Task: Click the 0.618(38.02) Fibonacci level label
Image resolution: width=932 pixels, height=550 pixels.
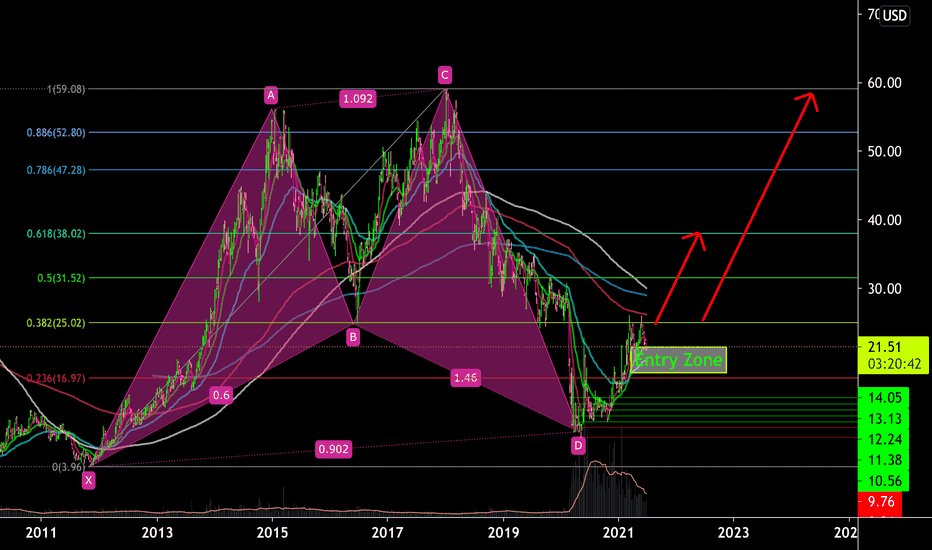Action: (56, 234)
